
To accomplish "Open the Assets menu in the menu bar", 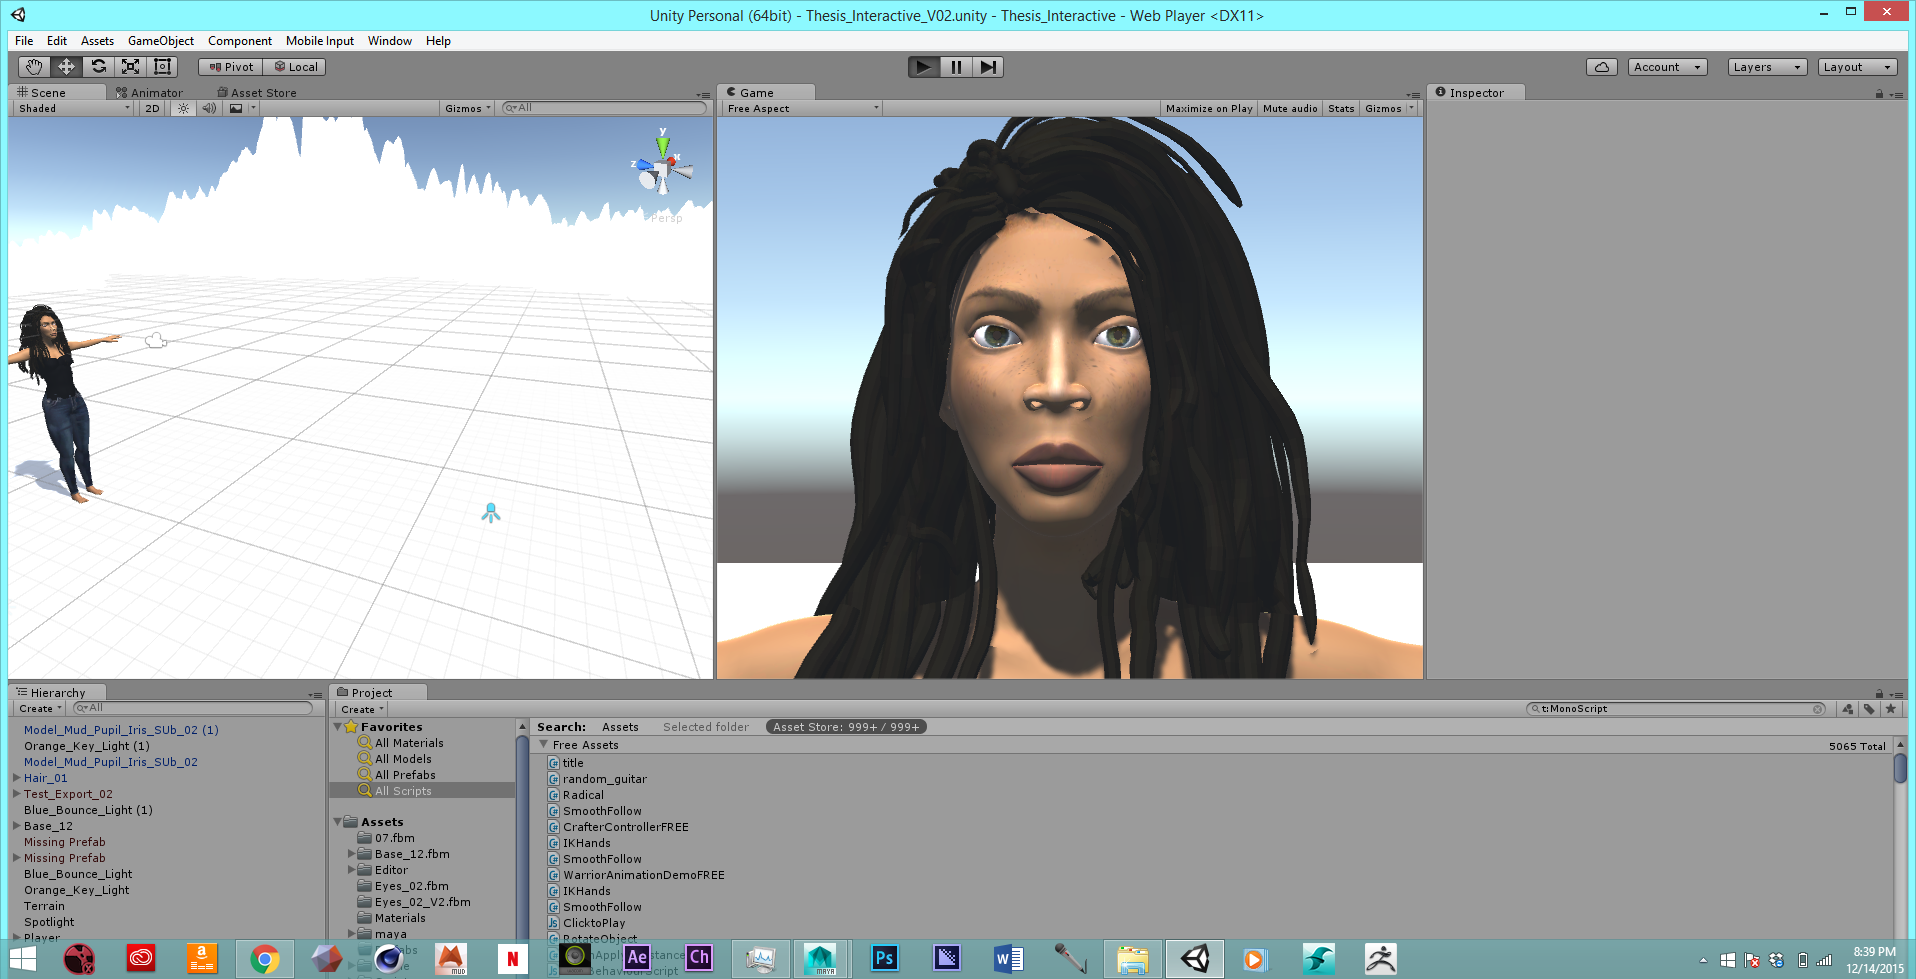I will [x=97, y=41].
